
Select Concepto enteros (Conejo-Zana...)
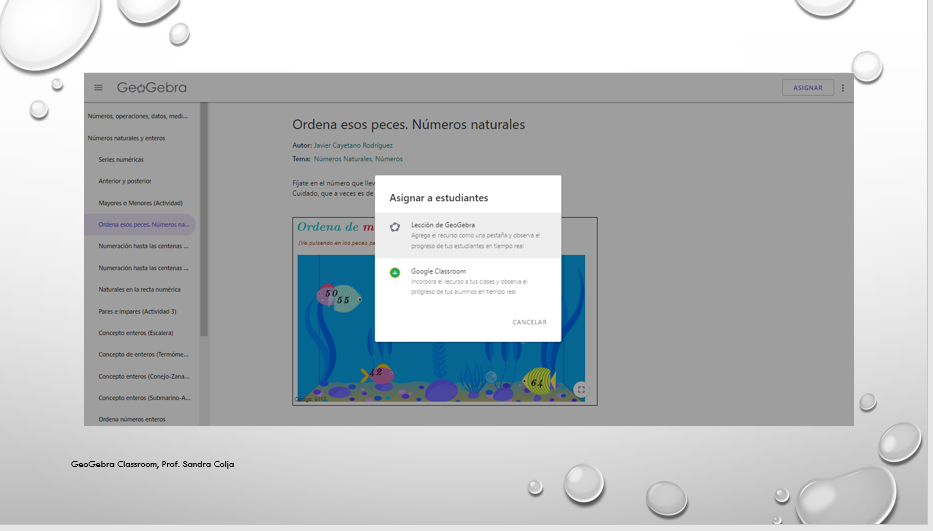click(x=144, y=376)
